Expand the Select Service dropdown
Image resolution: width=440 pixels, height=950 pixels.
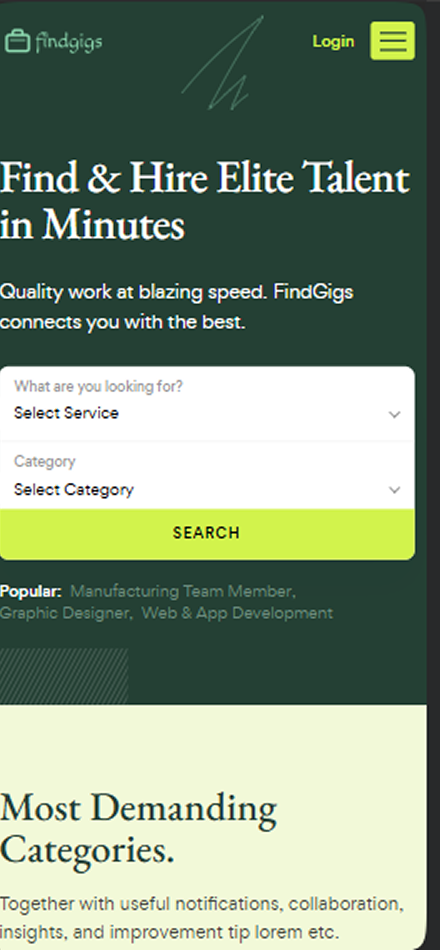[x=207, y=404]
